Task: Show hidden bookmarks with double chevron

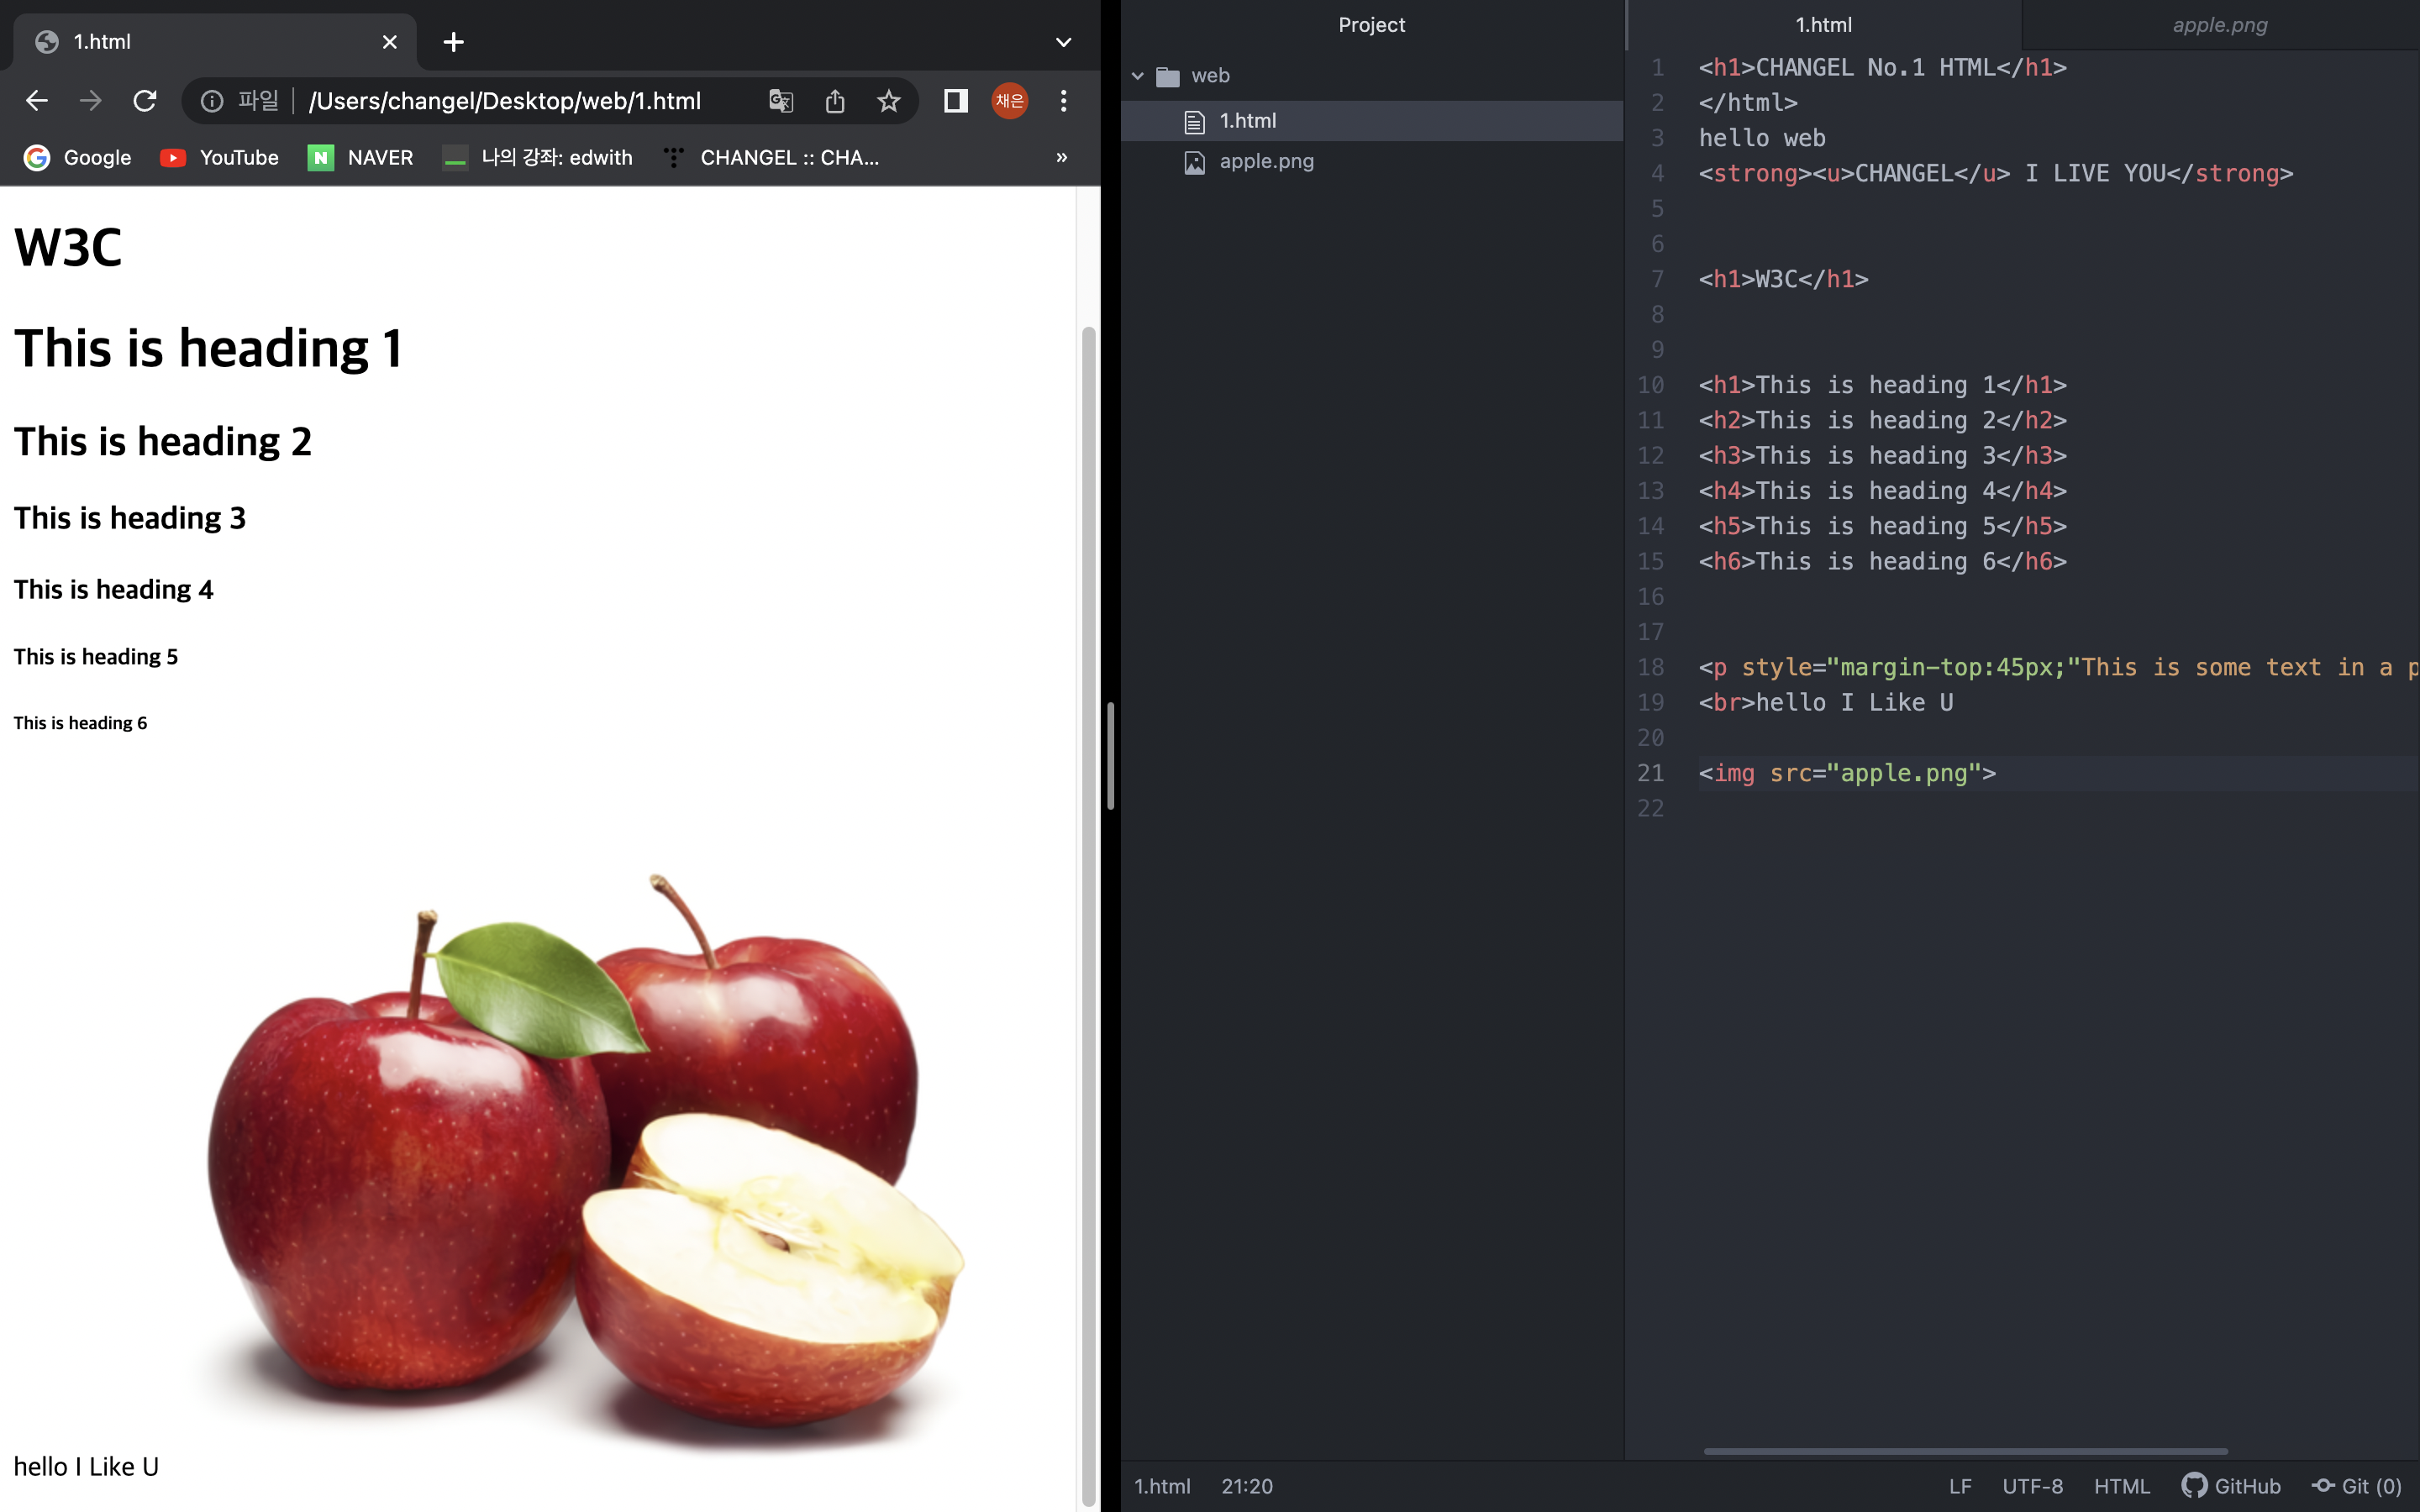Action: pos(1062,157)
